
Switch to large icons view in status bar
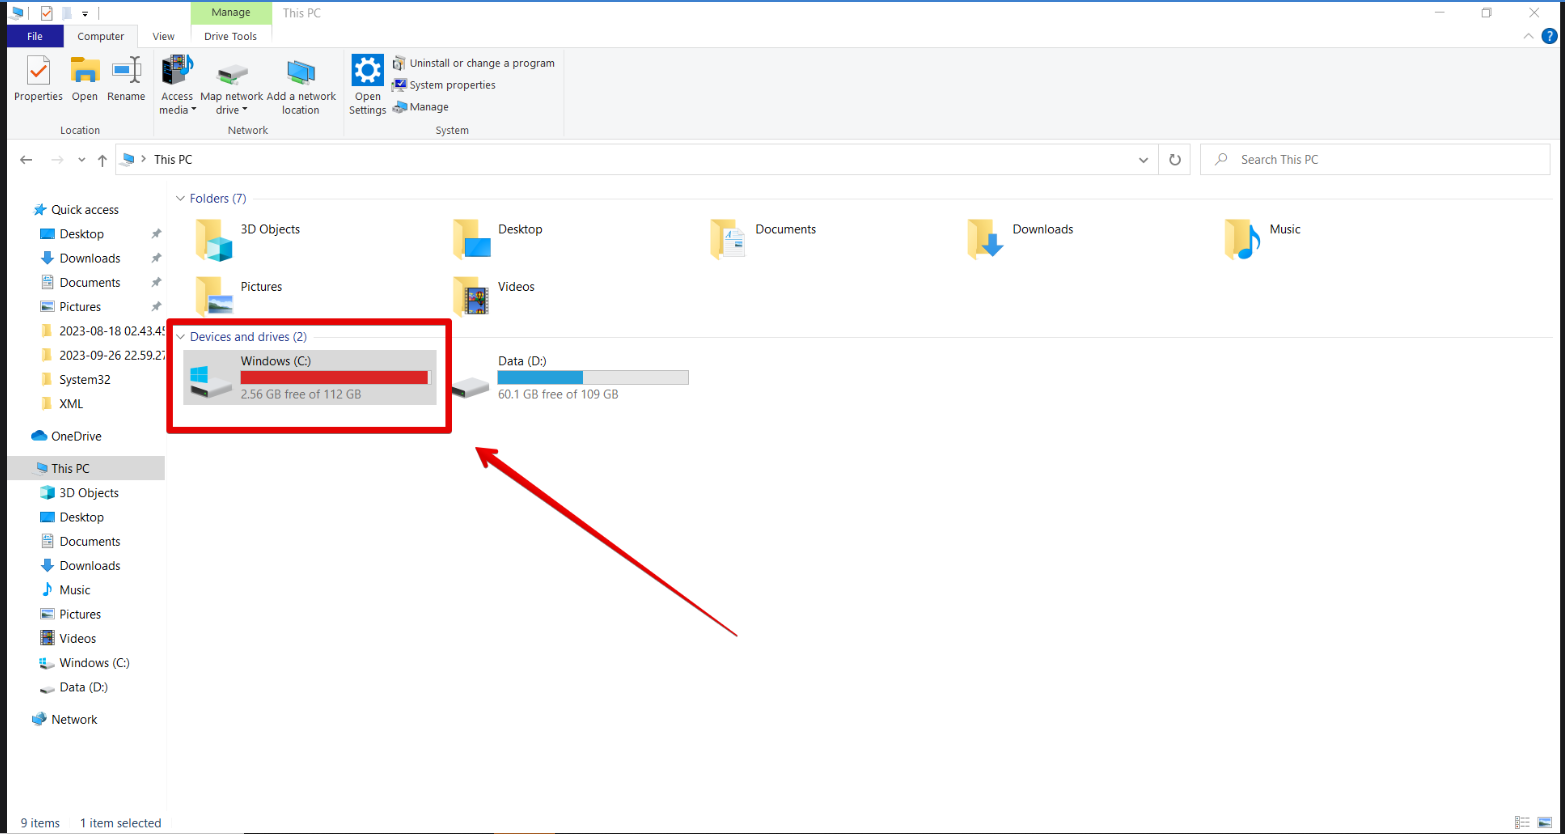point(1544,822)
